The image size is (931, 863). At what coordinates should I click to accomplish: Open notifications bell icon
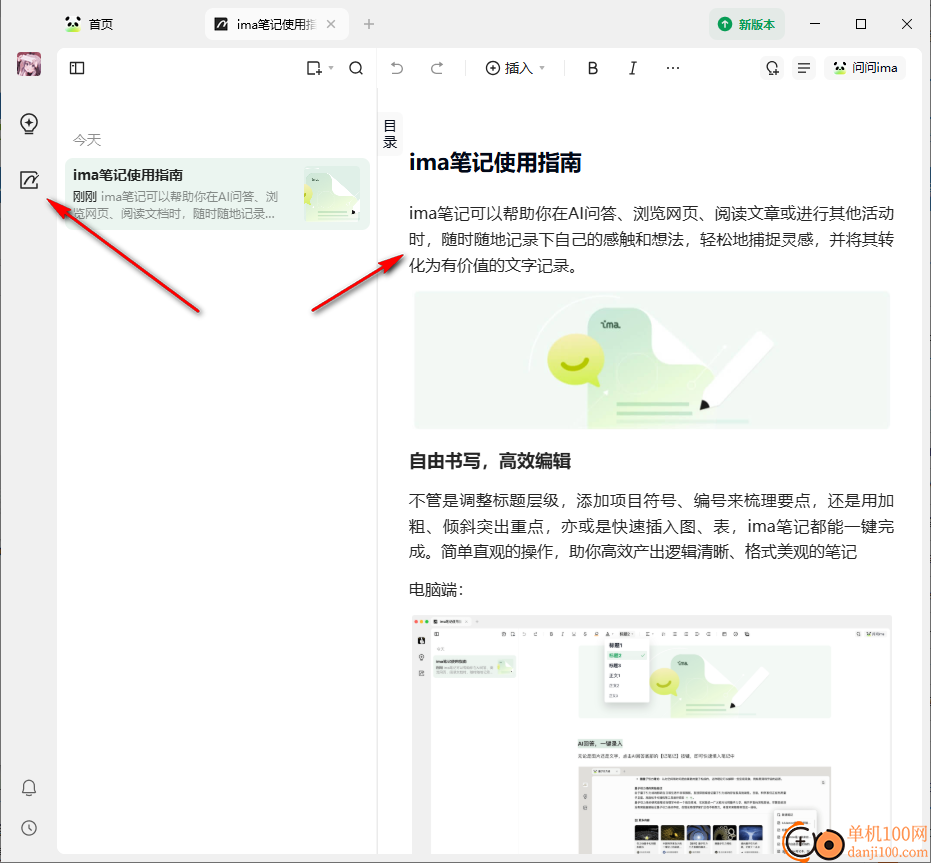coord(28,788)
